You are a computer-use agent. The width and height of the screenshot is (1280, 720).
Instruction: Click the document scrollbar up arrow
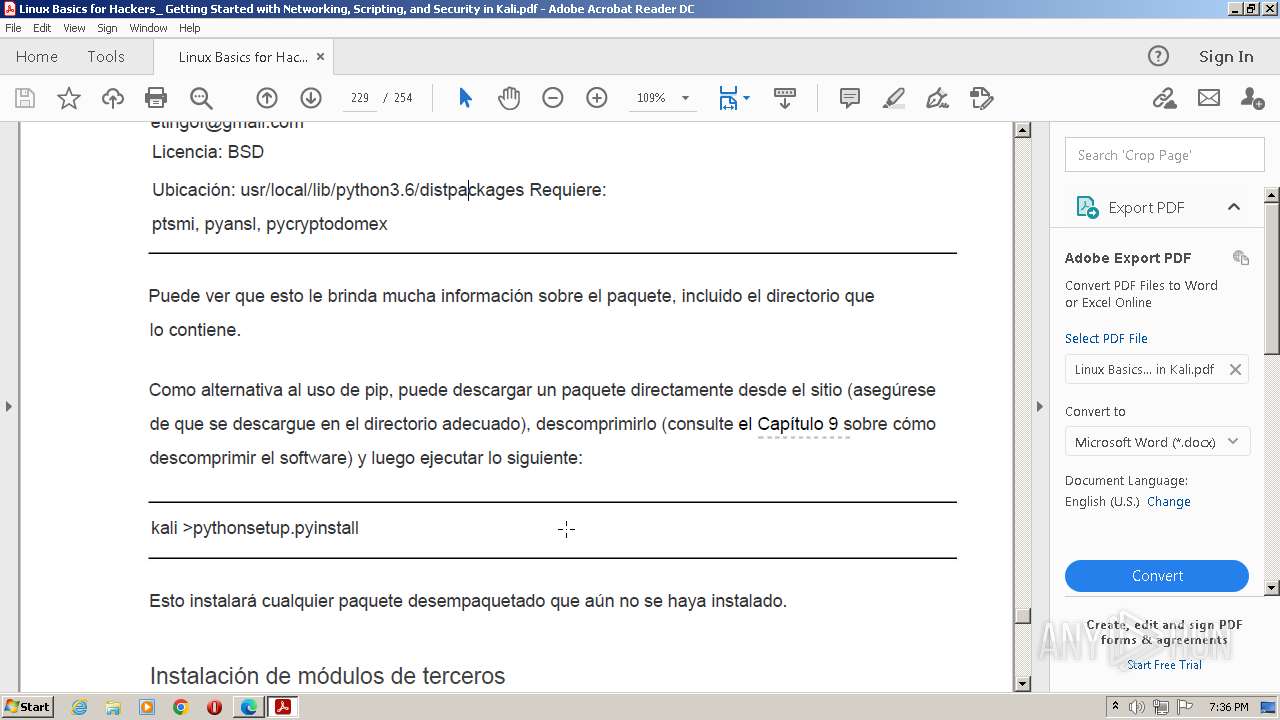pyautogui.click(x=1022, y=130)
